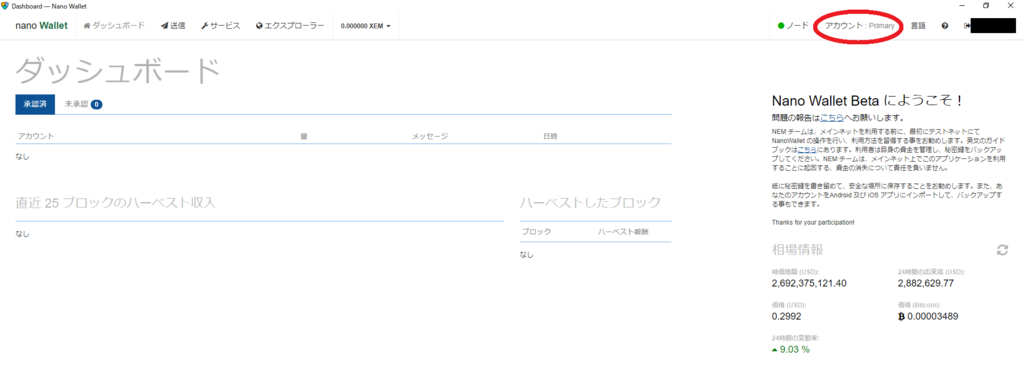This screenshot has height=366, width=1024.
Task: Click the ハーベストしたブロック heading
Action: (590, 203)
